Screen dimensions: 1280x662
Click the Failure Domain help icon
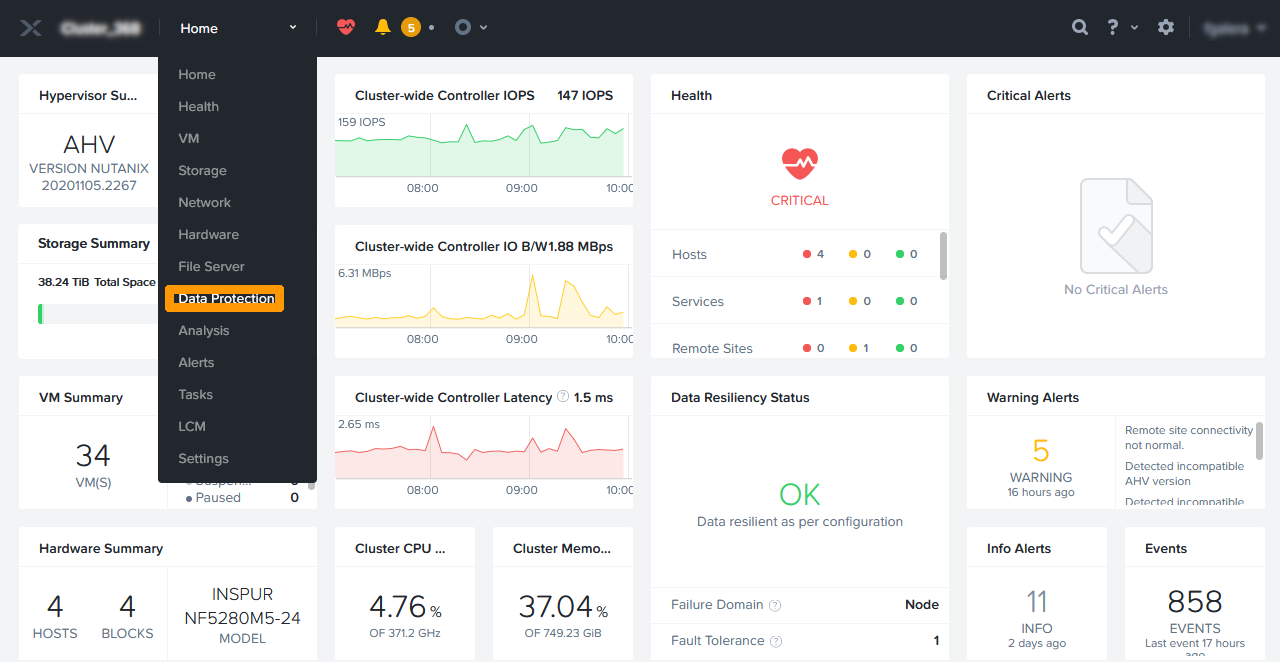tap(775, 605)
